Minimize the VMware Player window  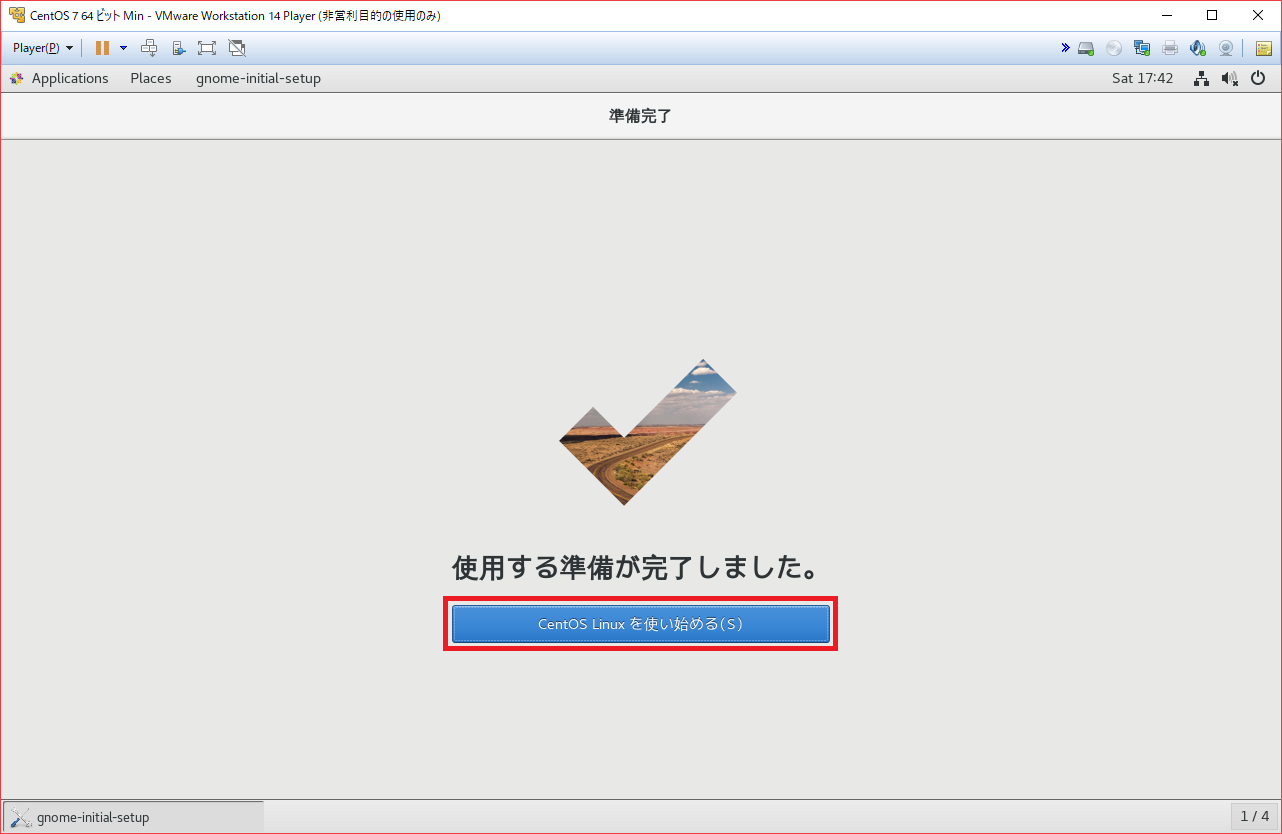(1166, 15)
